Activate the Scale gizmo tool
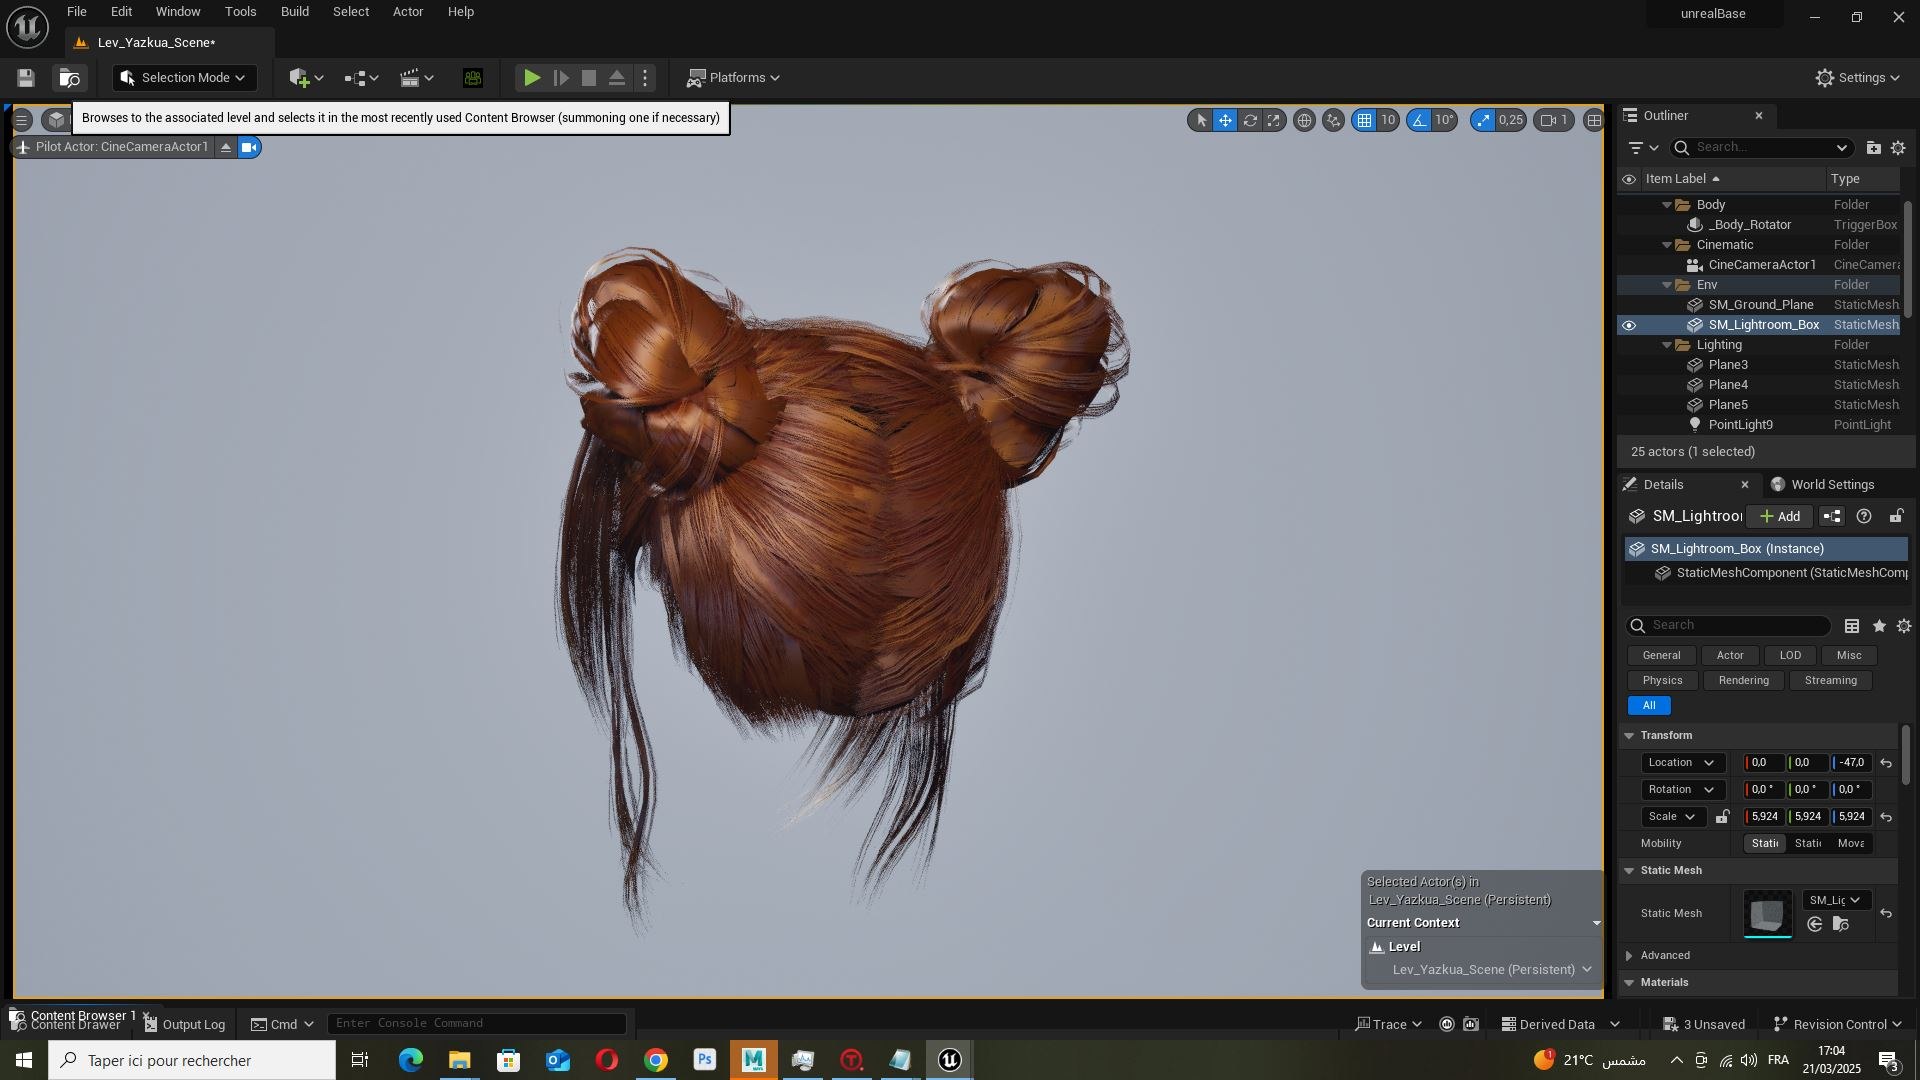 click(1274, 120)
